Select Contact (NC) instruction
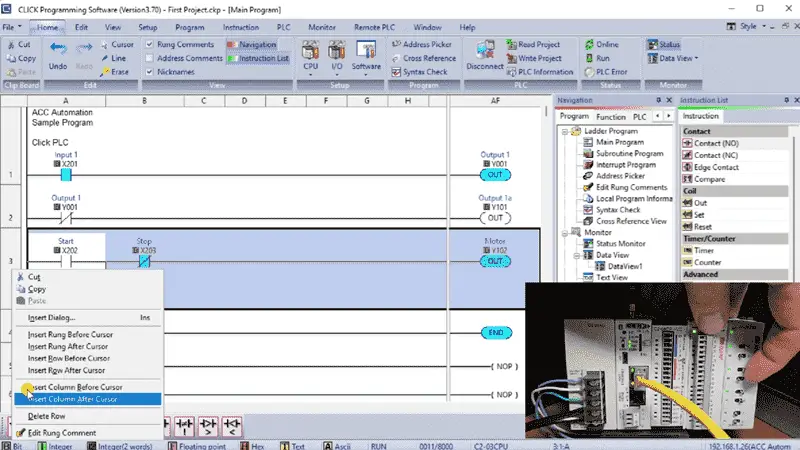800x450 pixels. [710, 155]
